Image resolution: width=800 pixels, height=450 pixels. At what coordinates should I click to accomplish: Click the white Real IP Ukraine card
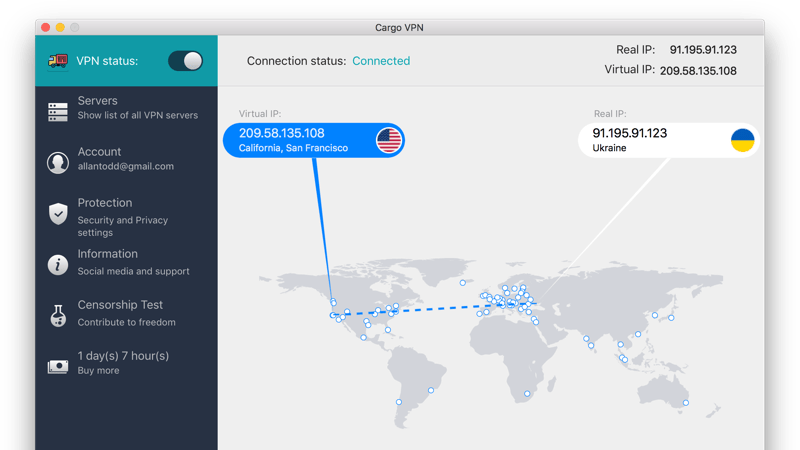pyautogui.click(x=669, y=140)
